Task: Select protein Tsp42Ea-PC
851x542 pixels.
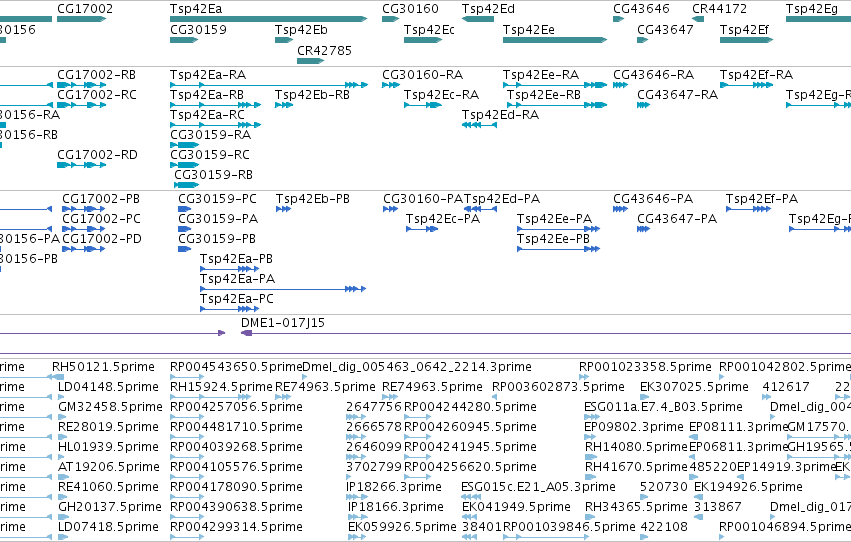Action: pyautogui.click(x=237, y=299)
